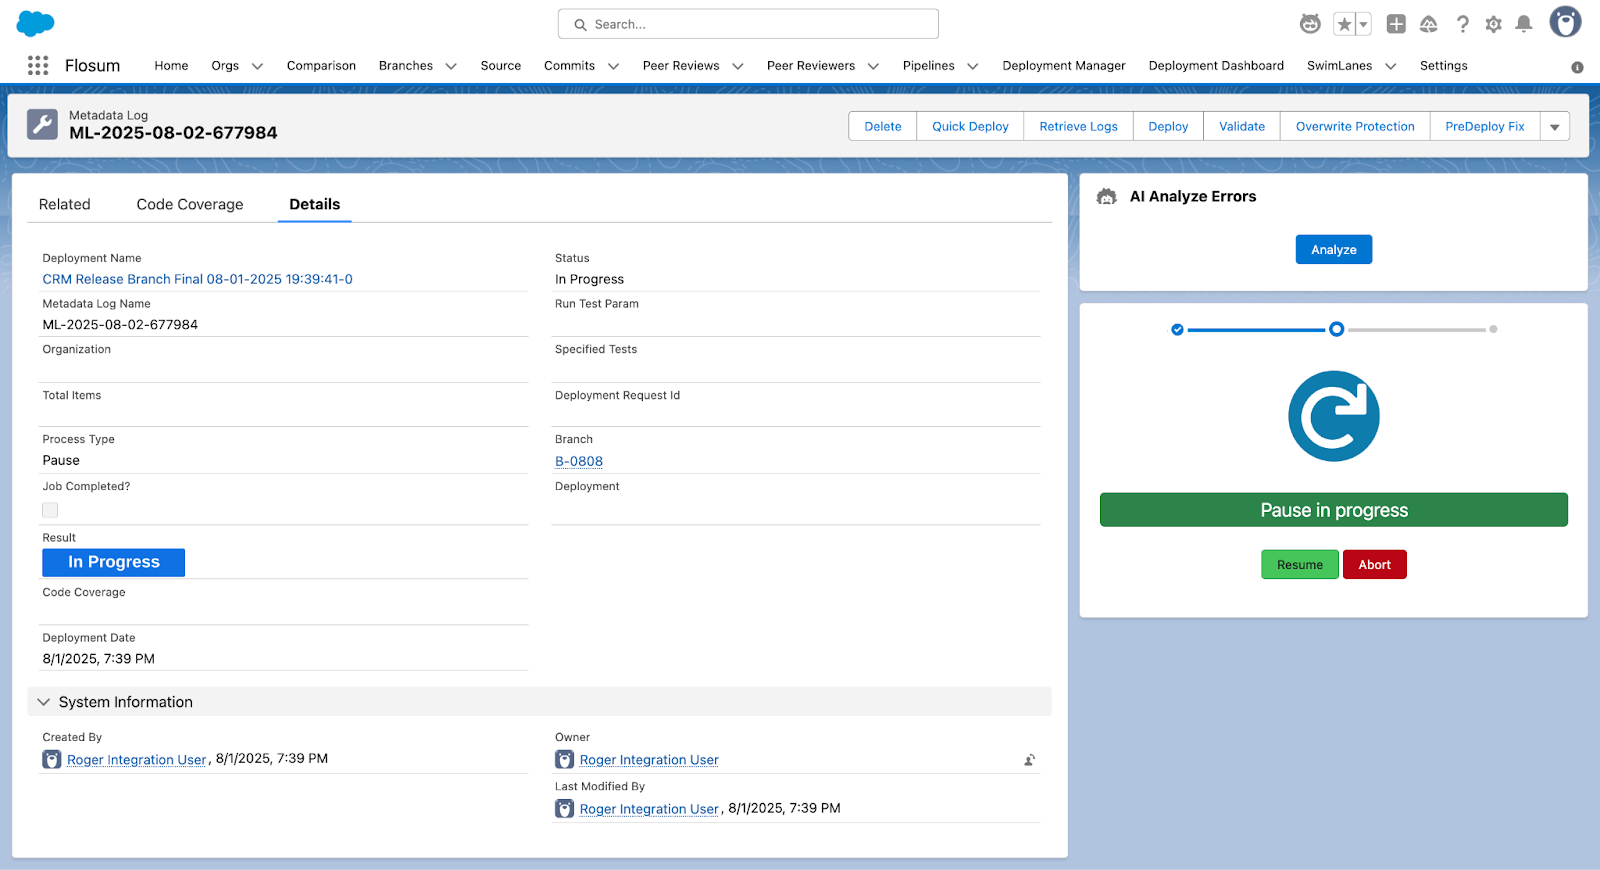Click the Metadata Log wrench icon
This screenshot has height=870, width=1600.
[42, 124]
